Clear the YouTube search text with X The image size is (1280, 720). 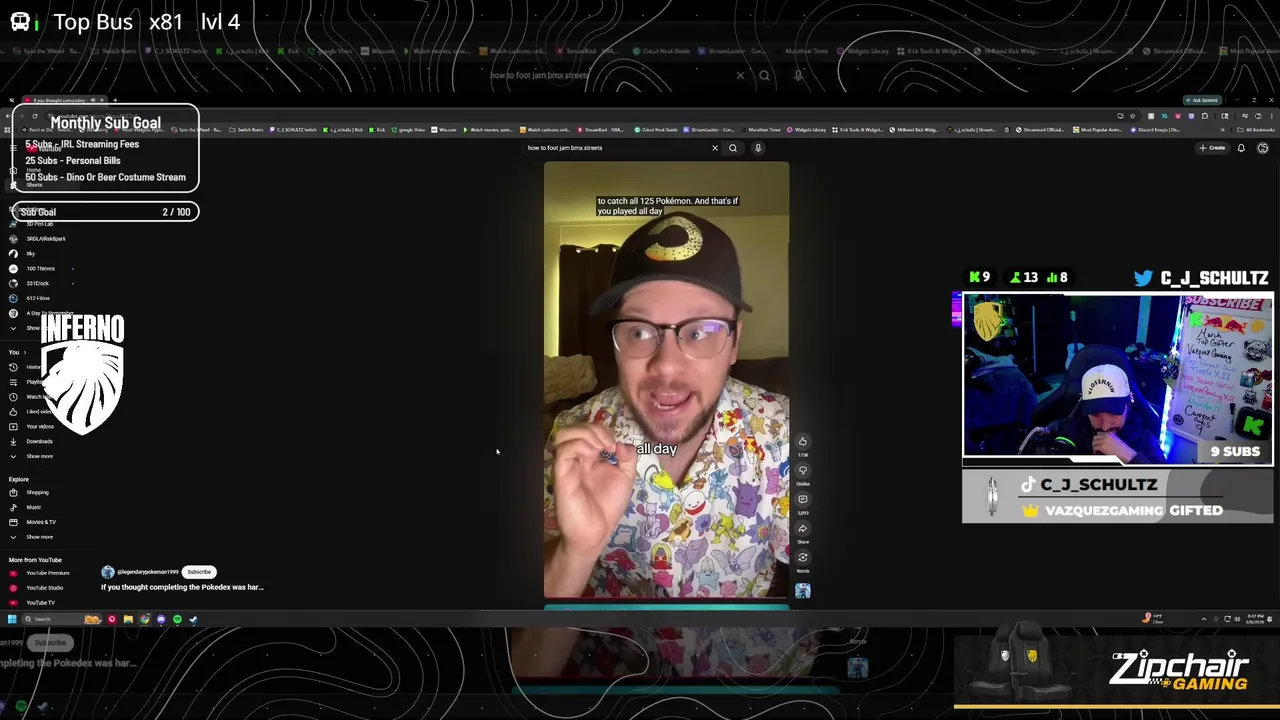coord(715,148)
